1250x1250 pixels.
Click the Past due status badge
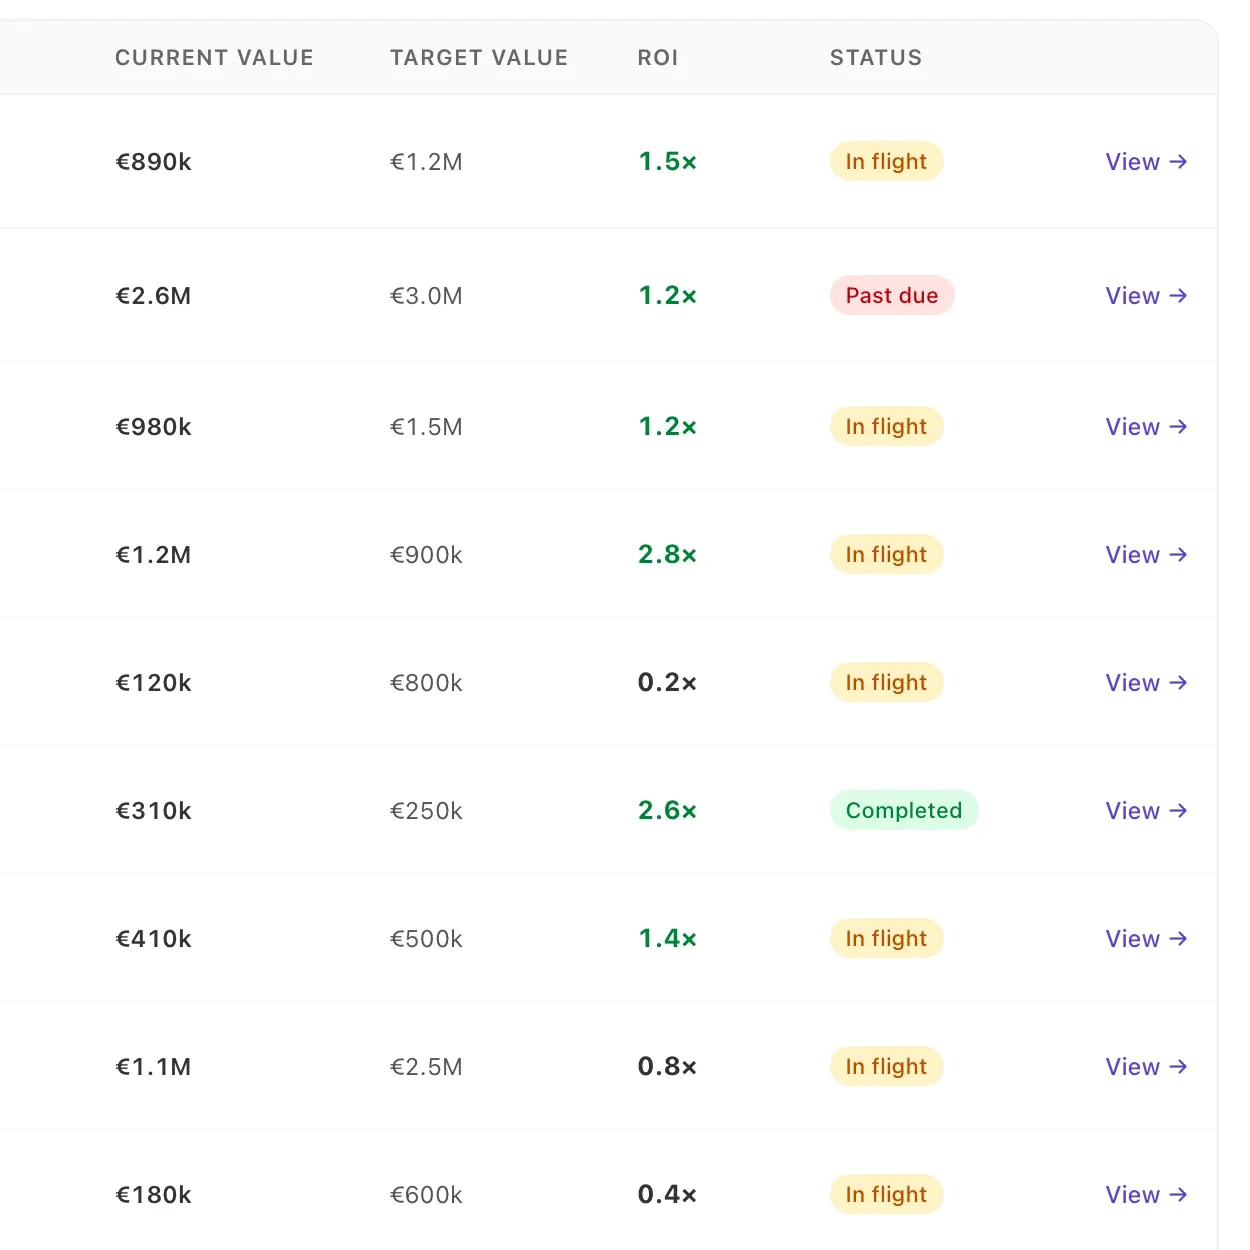(892, 296)
